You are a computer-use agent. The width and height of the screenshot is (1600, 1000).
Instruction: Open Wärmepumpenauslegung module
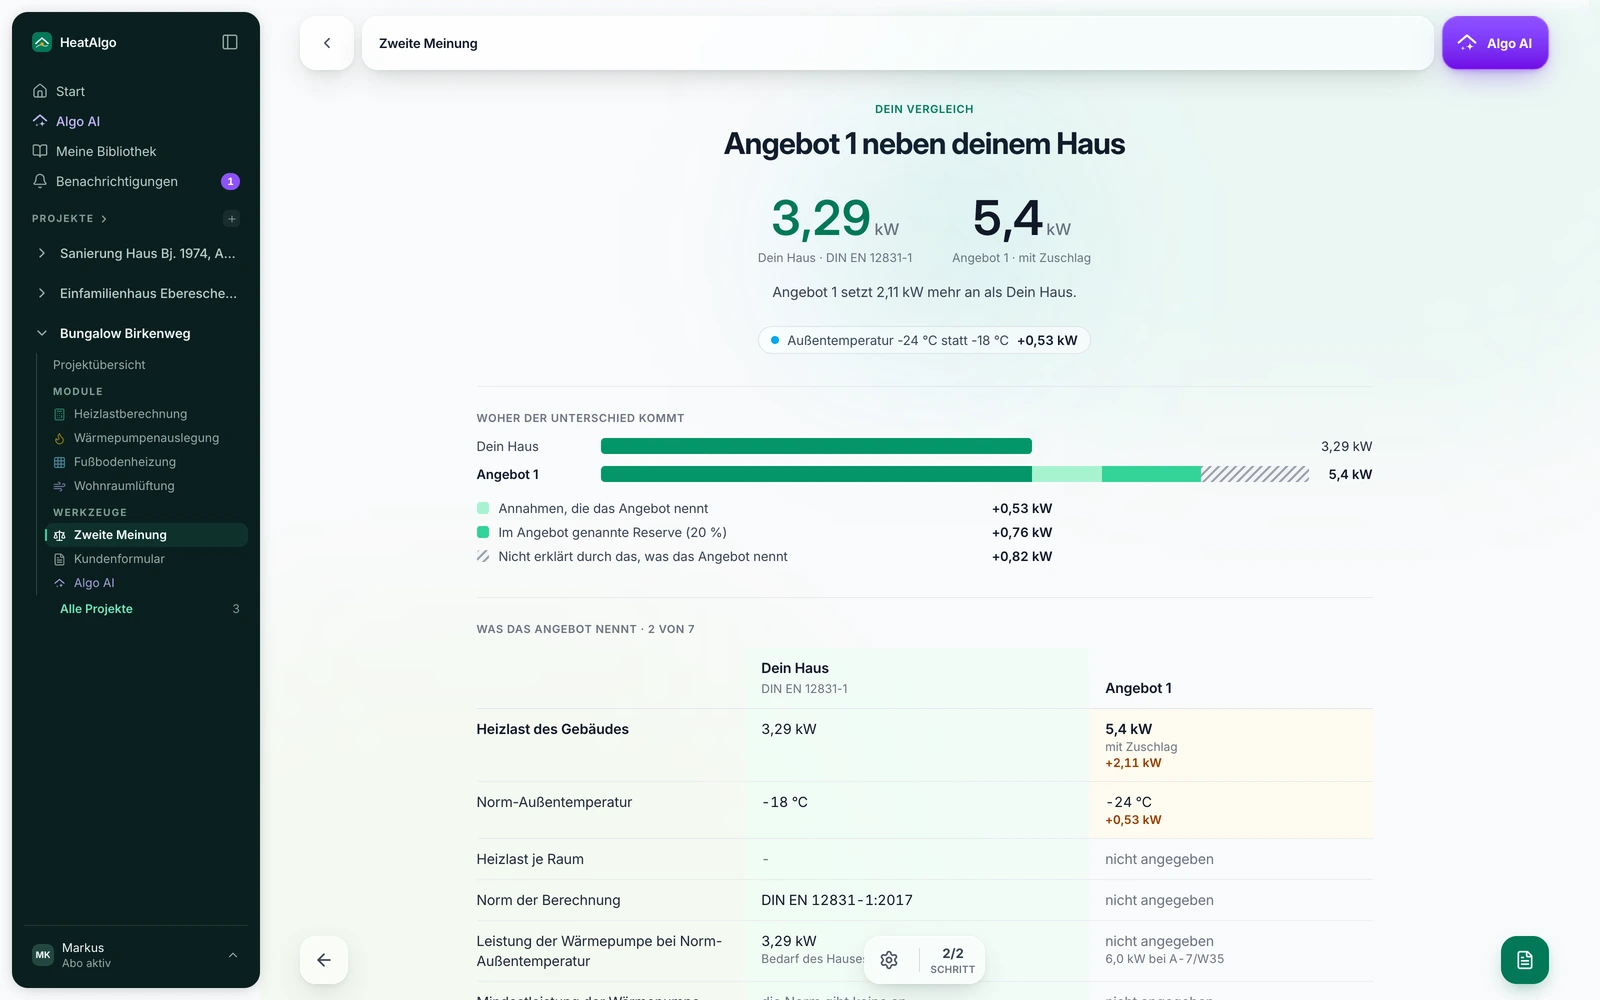[146, 438]
